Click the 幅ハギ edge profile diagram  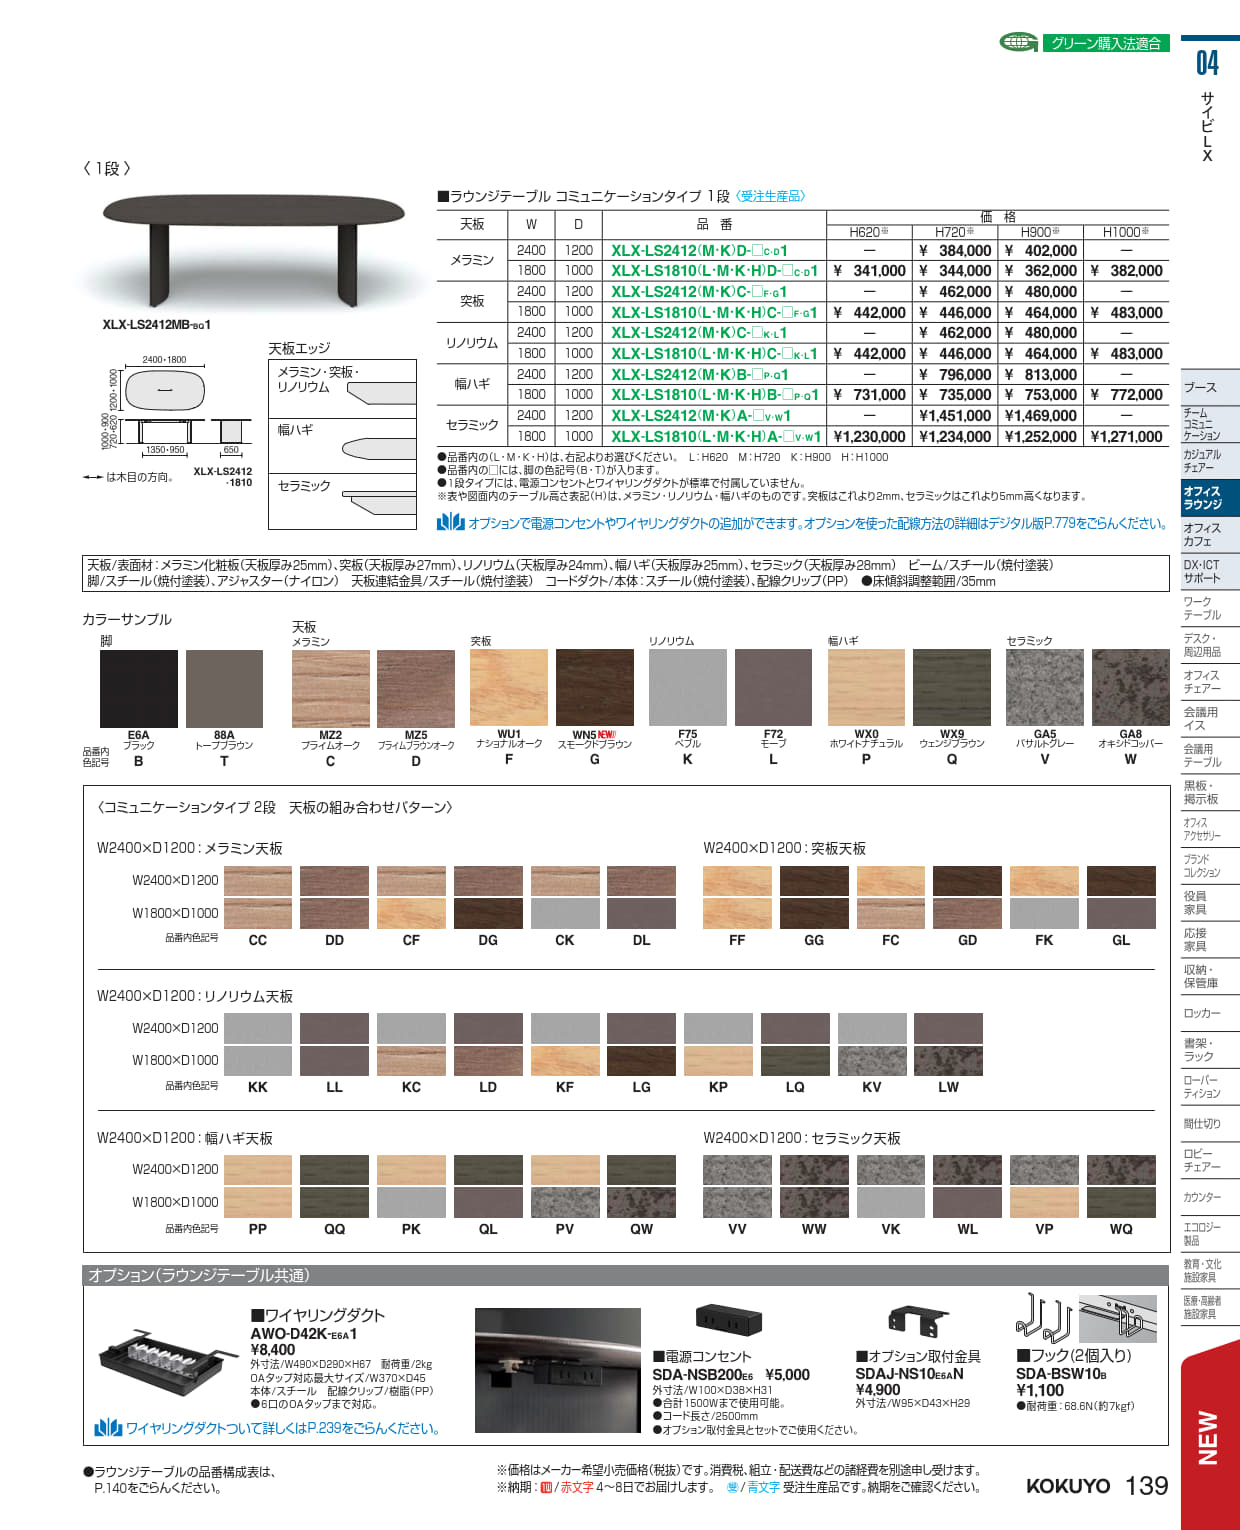[x=380, y=447]
